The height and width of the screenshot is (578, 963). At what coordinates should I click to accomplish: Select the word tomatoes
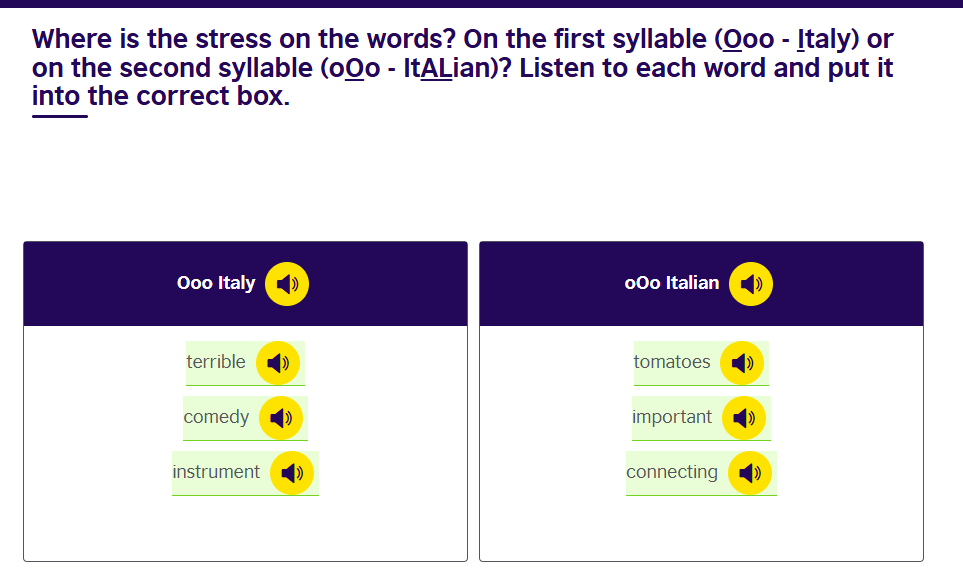tap(672, 362)
